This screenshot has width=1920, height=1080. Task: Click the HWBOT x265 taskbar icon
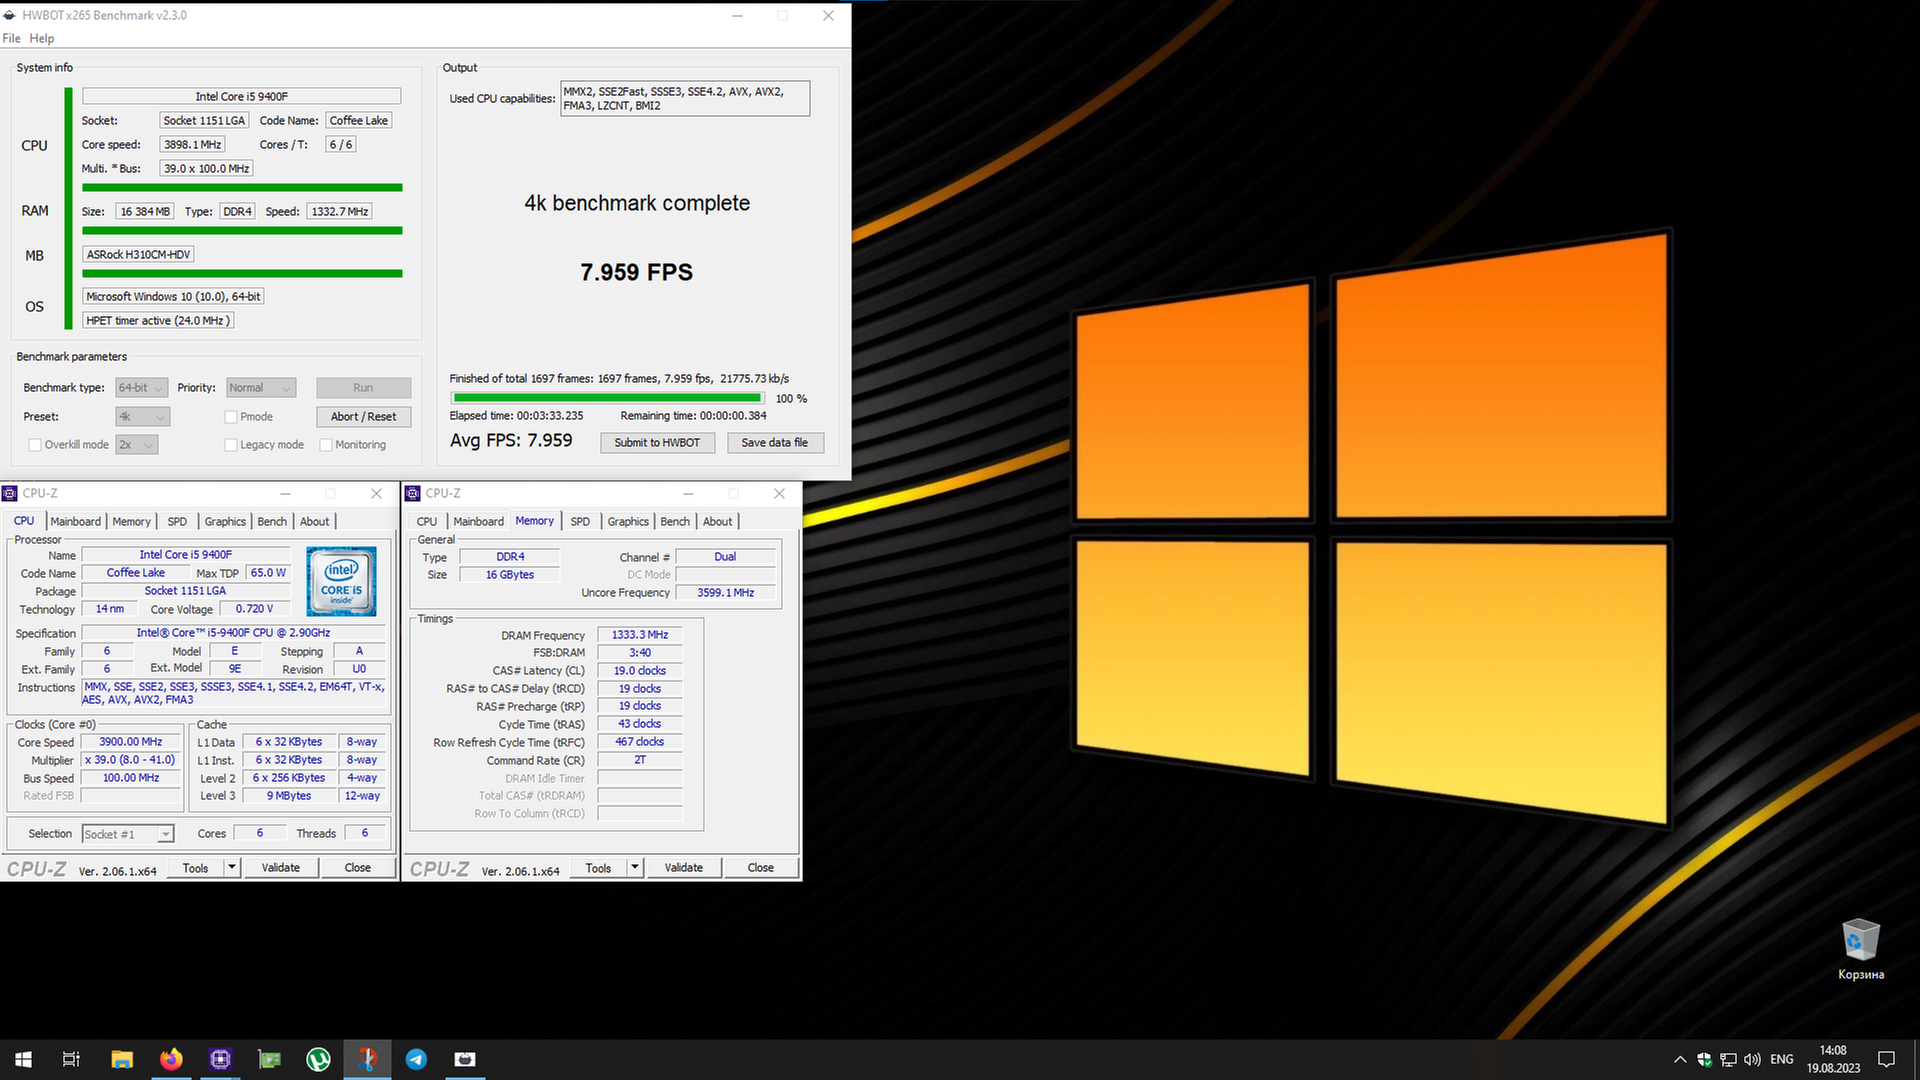(465, 1059)
